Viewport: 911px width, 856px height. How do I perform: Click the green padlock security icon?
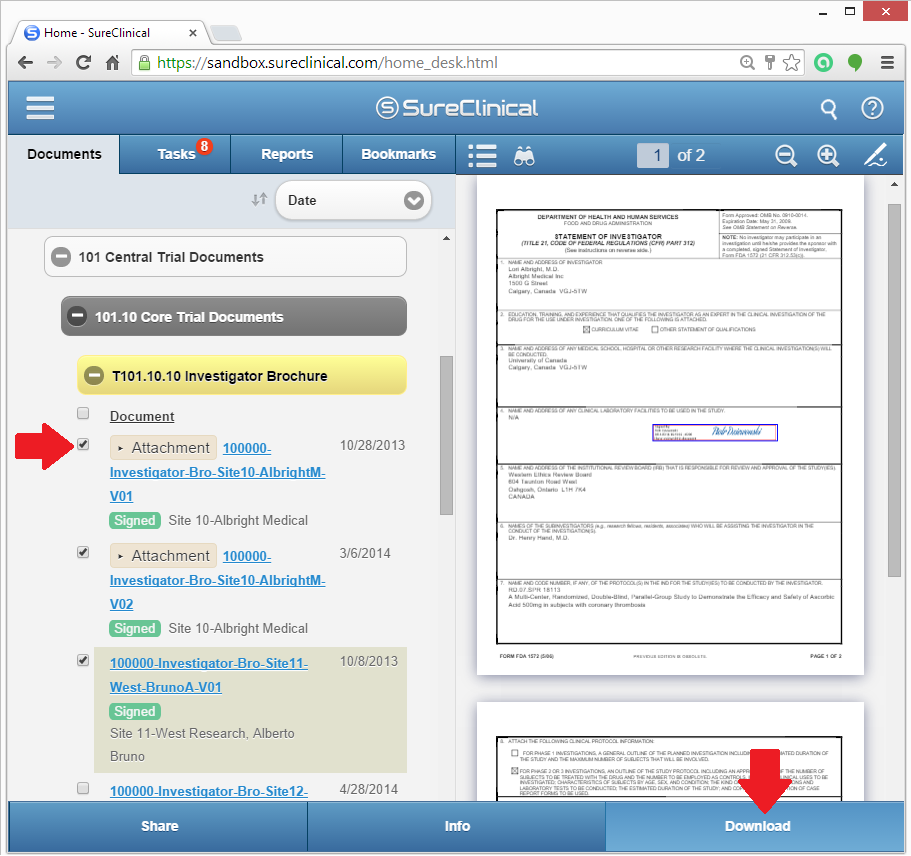(144, 63)
